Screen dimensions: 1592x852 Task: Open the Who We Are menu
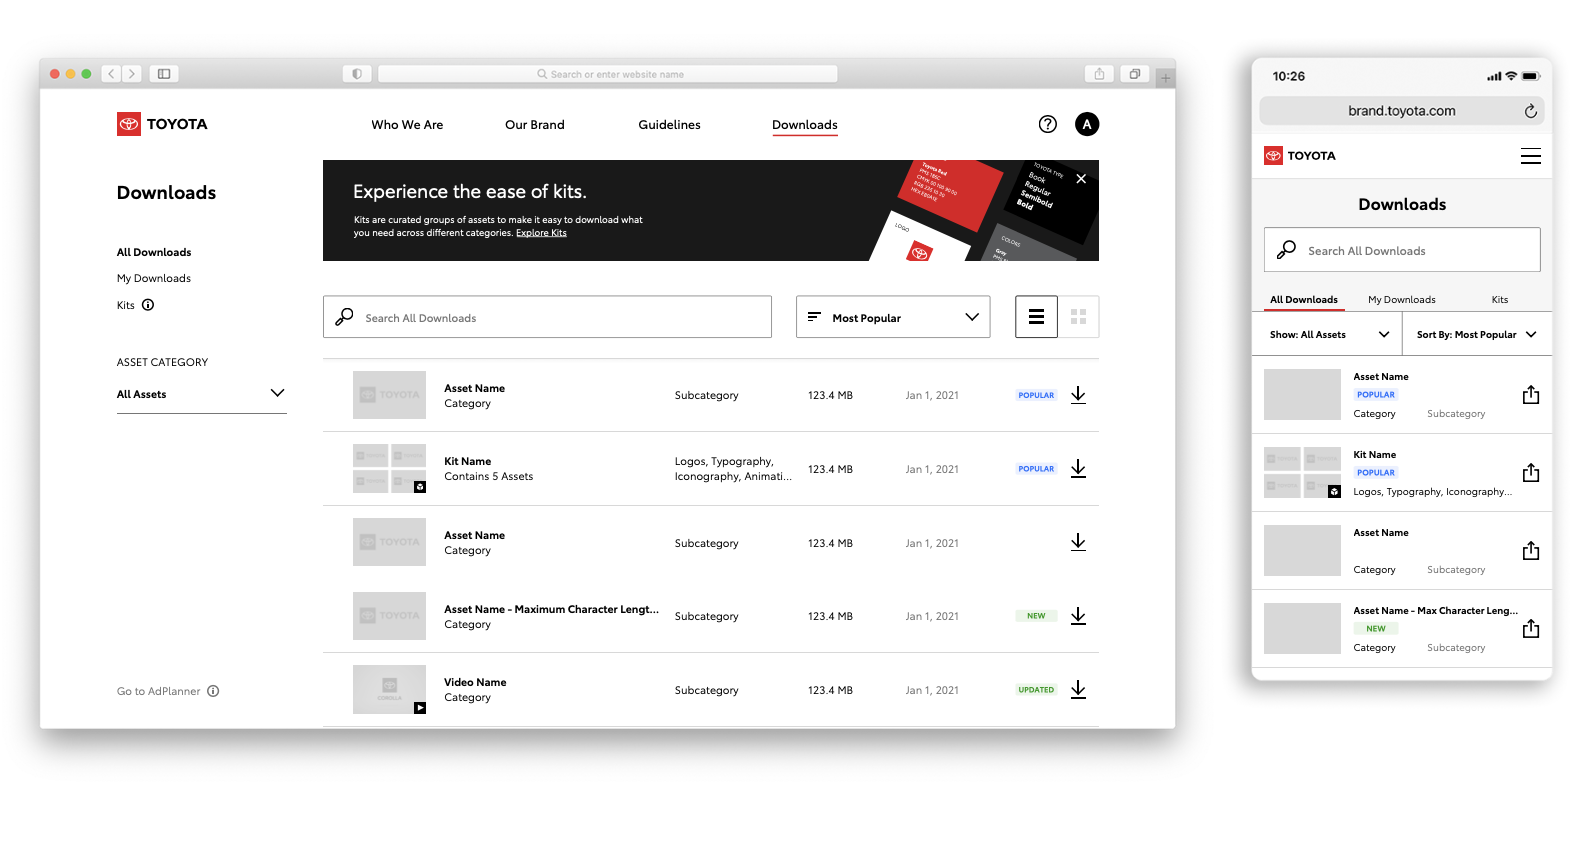click(407, 125)
